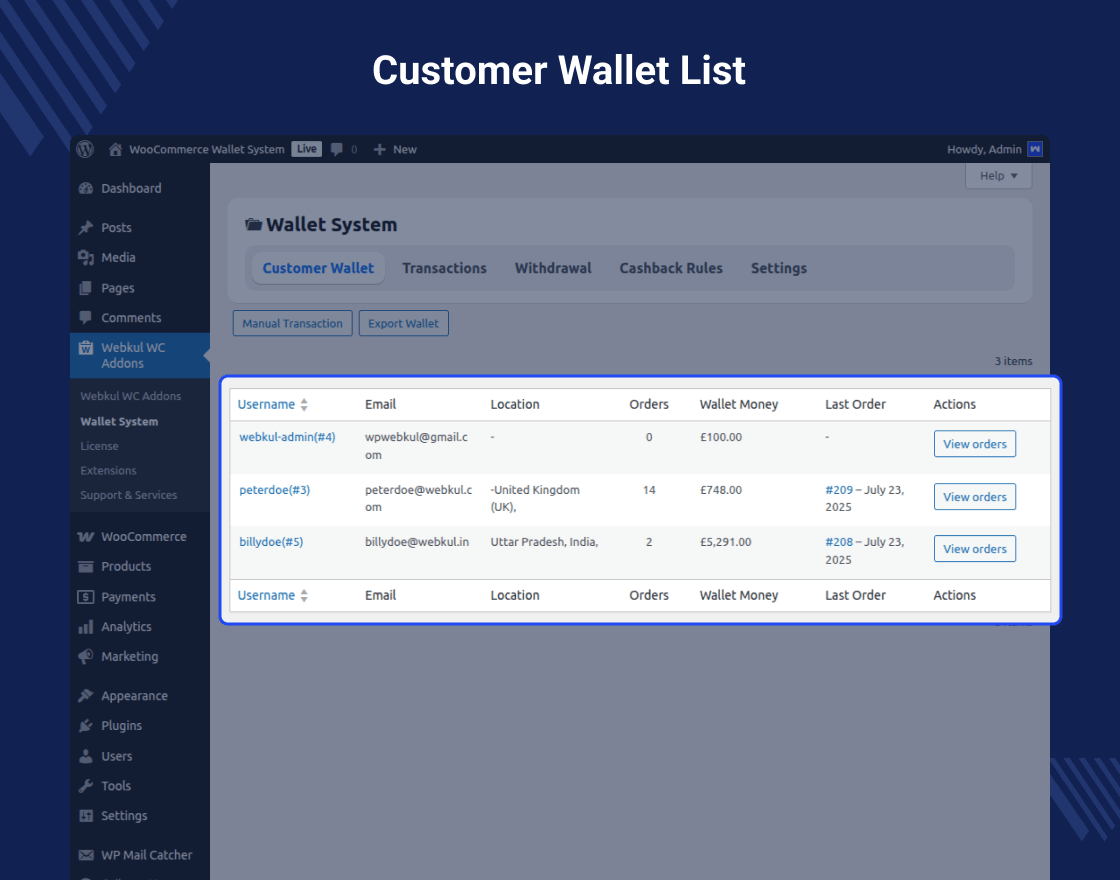Open webkul-admin(#4) user link
Image resolution: width=1120 pixels, height=880 pixels.
tap(287, 437)
